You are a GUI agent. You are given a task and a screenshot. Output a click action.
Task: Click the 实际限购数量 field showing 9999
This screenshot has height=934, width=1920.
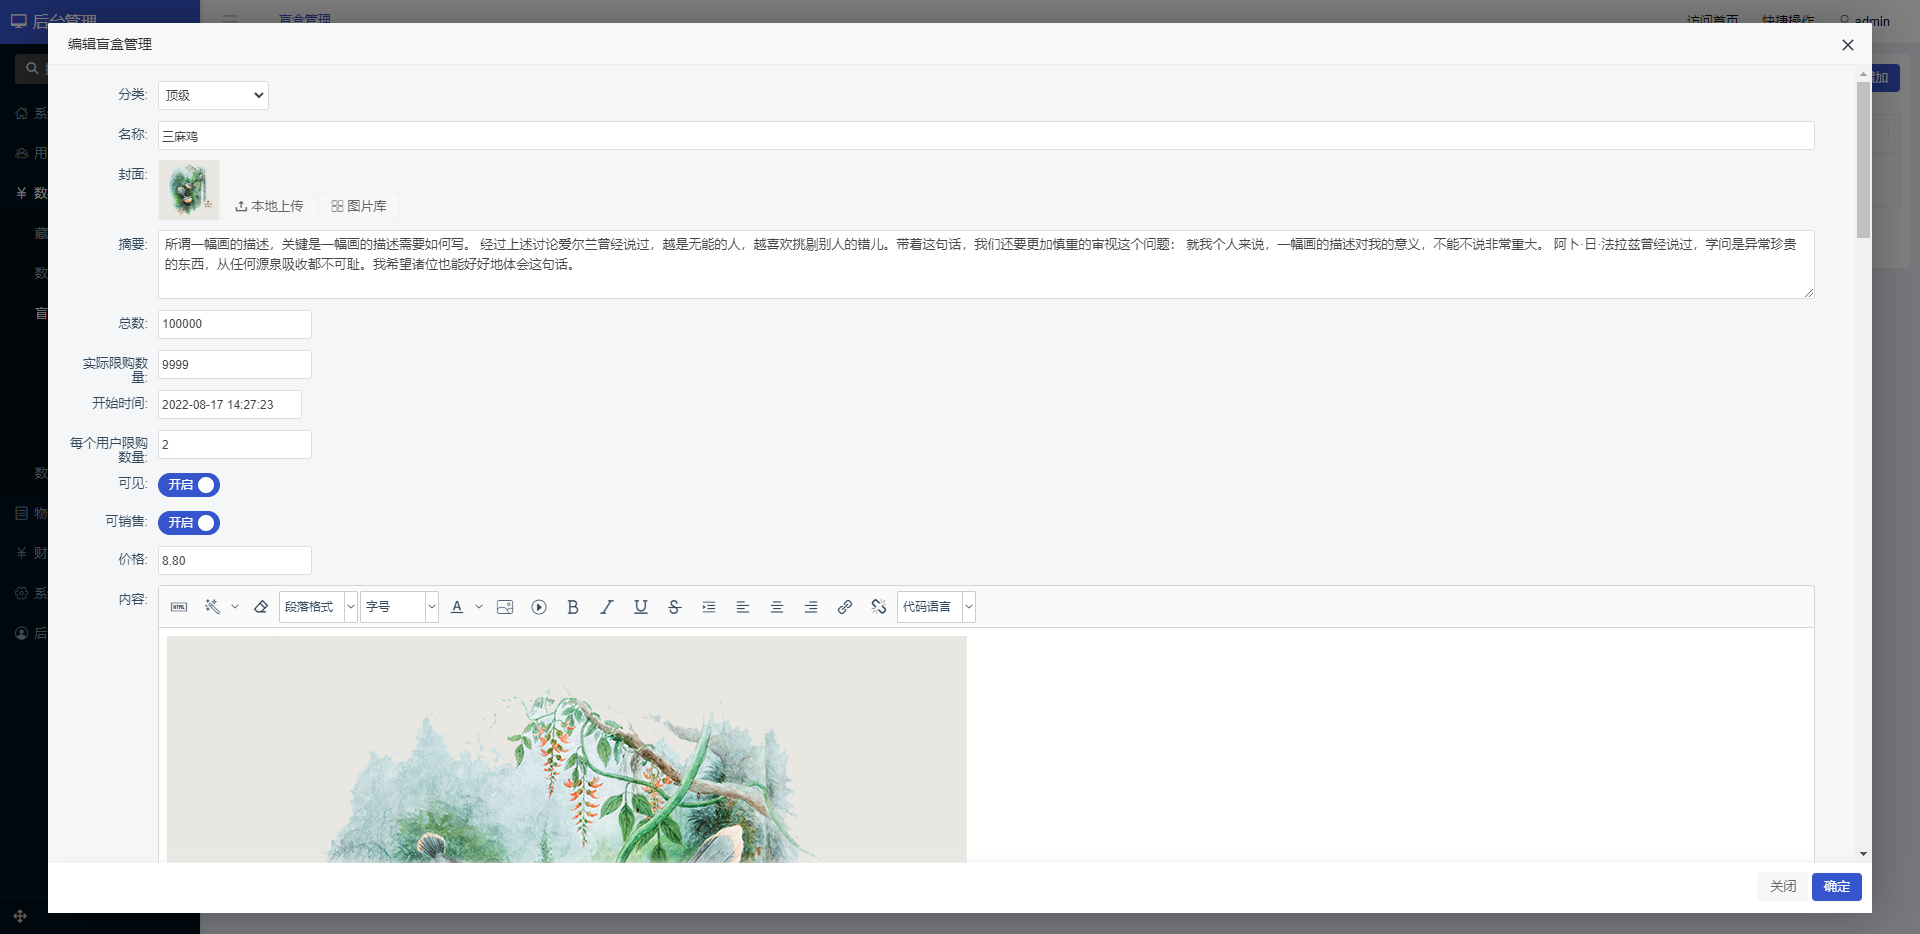click(x=235, y=365)
